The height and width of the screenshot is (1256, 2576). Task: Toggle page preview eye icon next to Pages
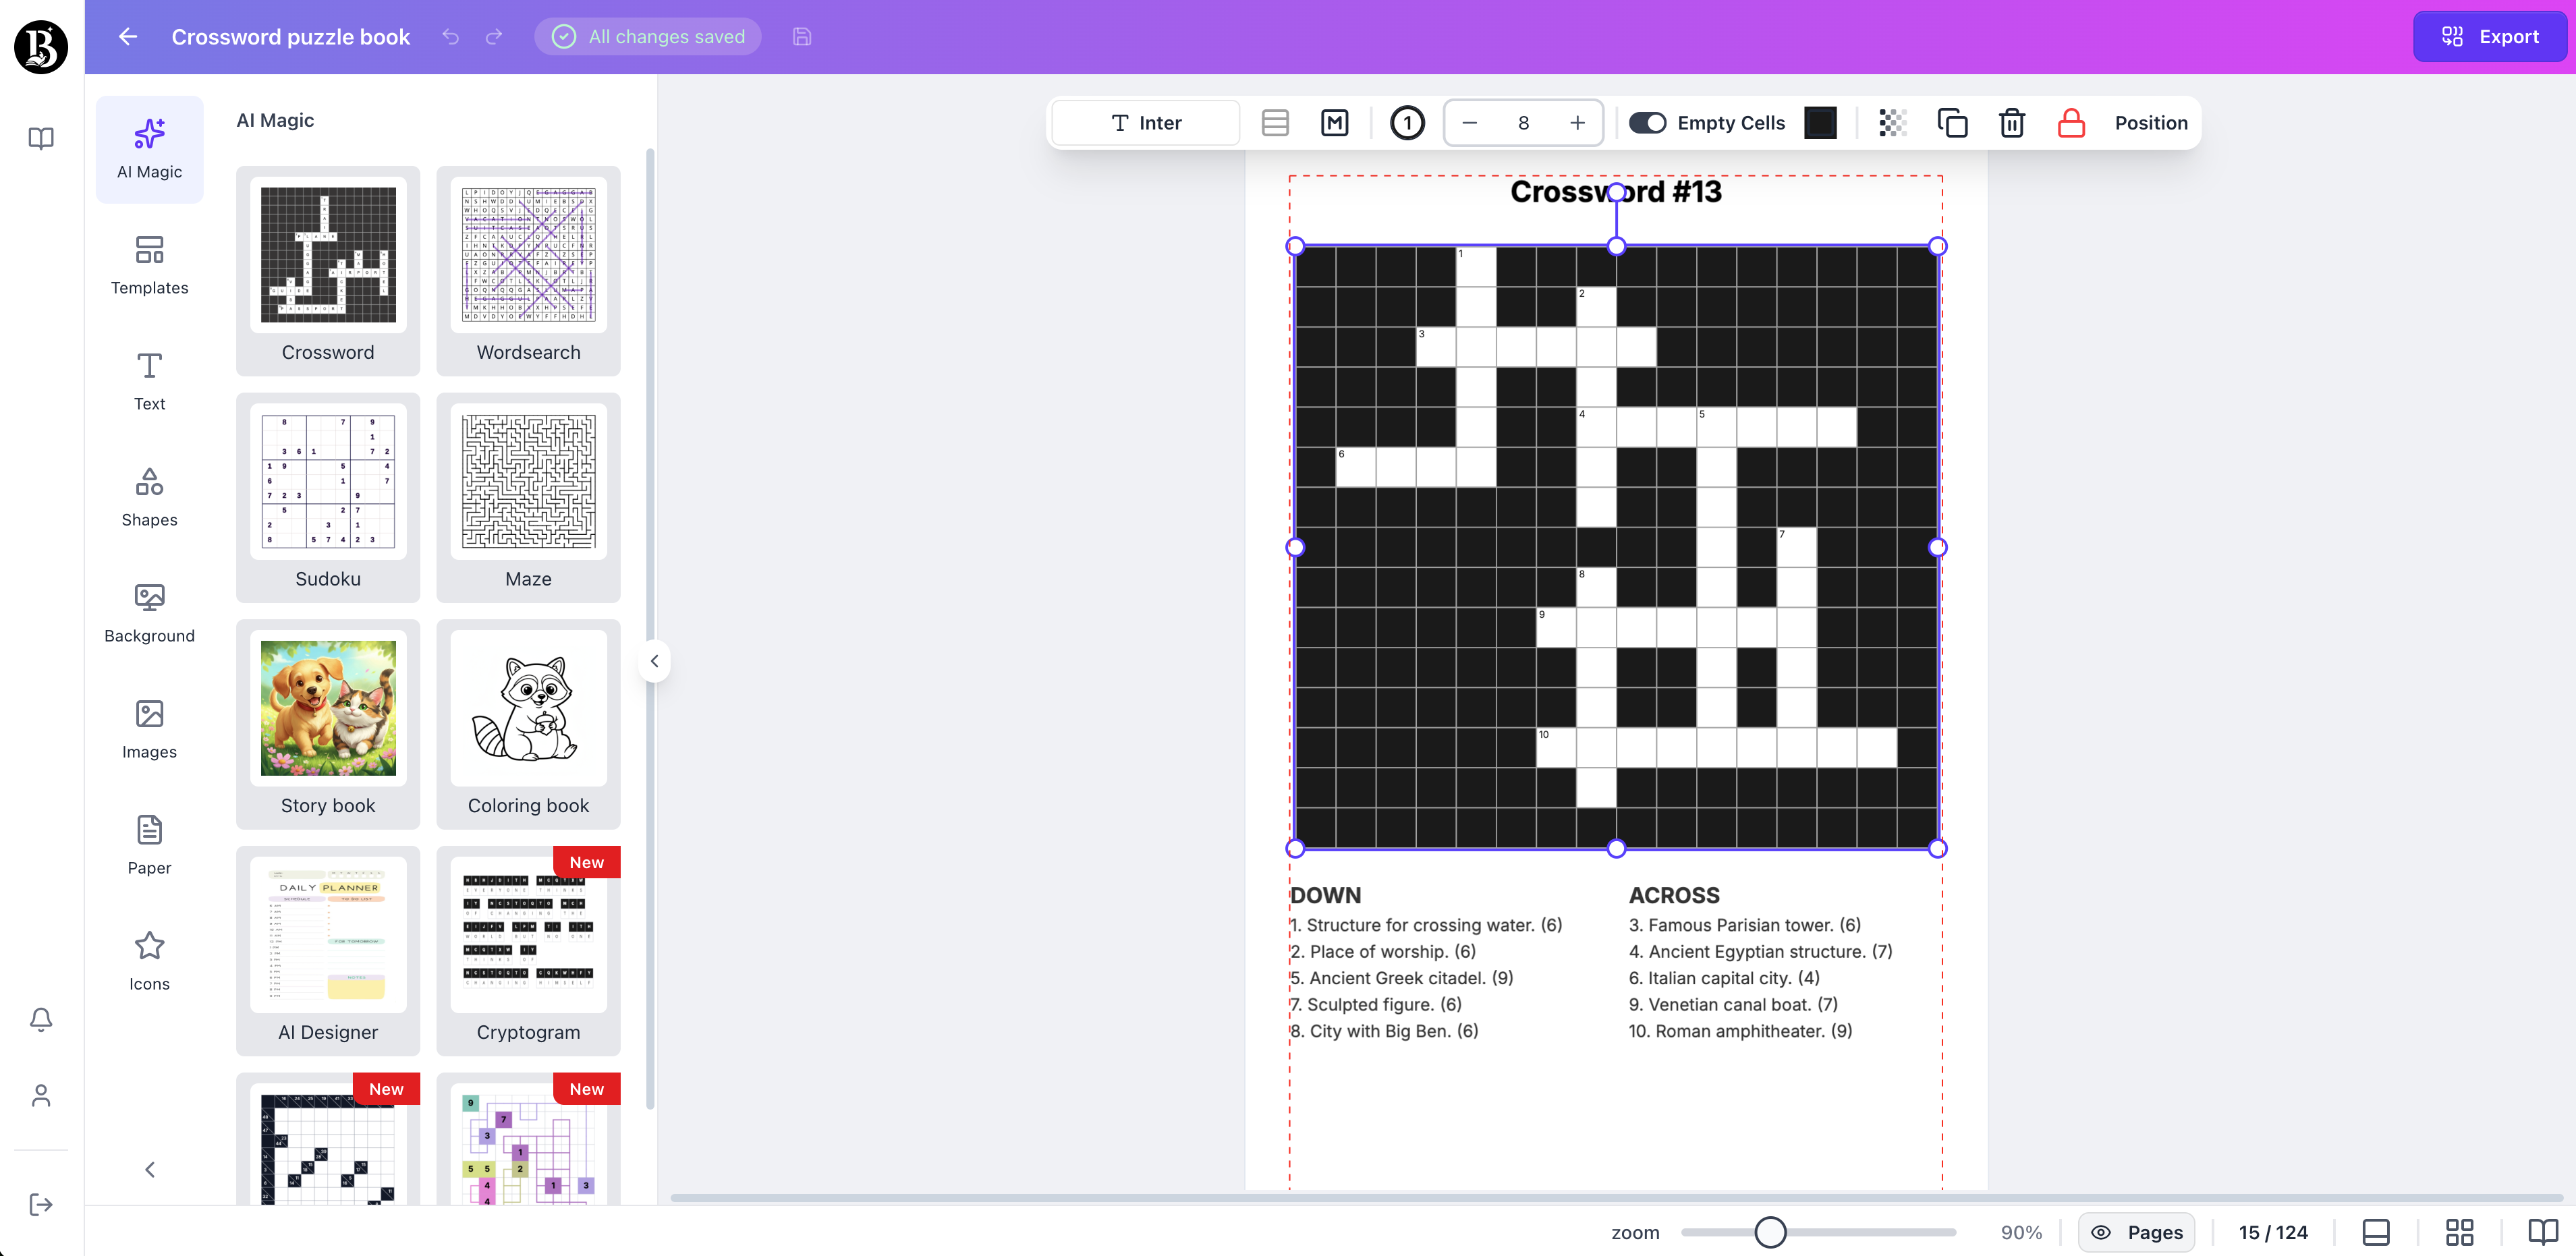point(2101,1232)
